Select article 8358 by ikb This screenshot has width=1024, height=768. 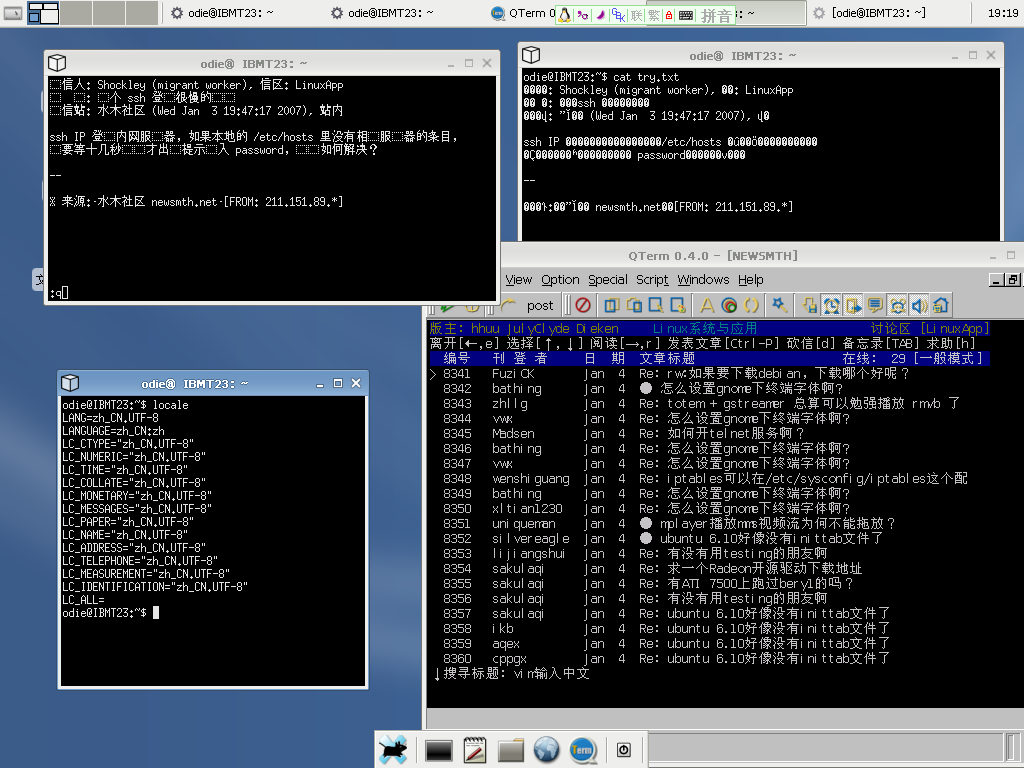click(x=709, y=629)
